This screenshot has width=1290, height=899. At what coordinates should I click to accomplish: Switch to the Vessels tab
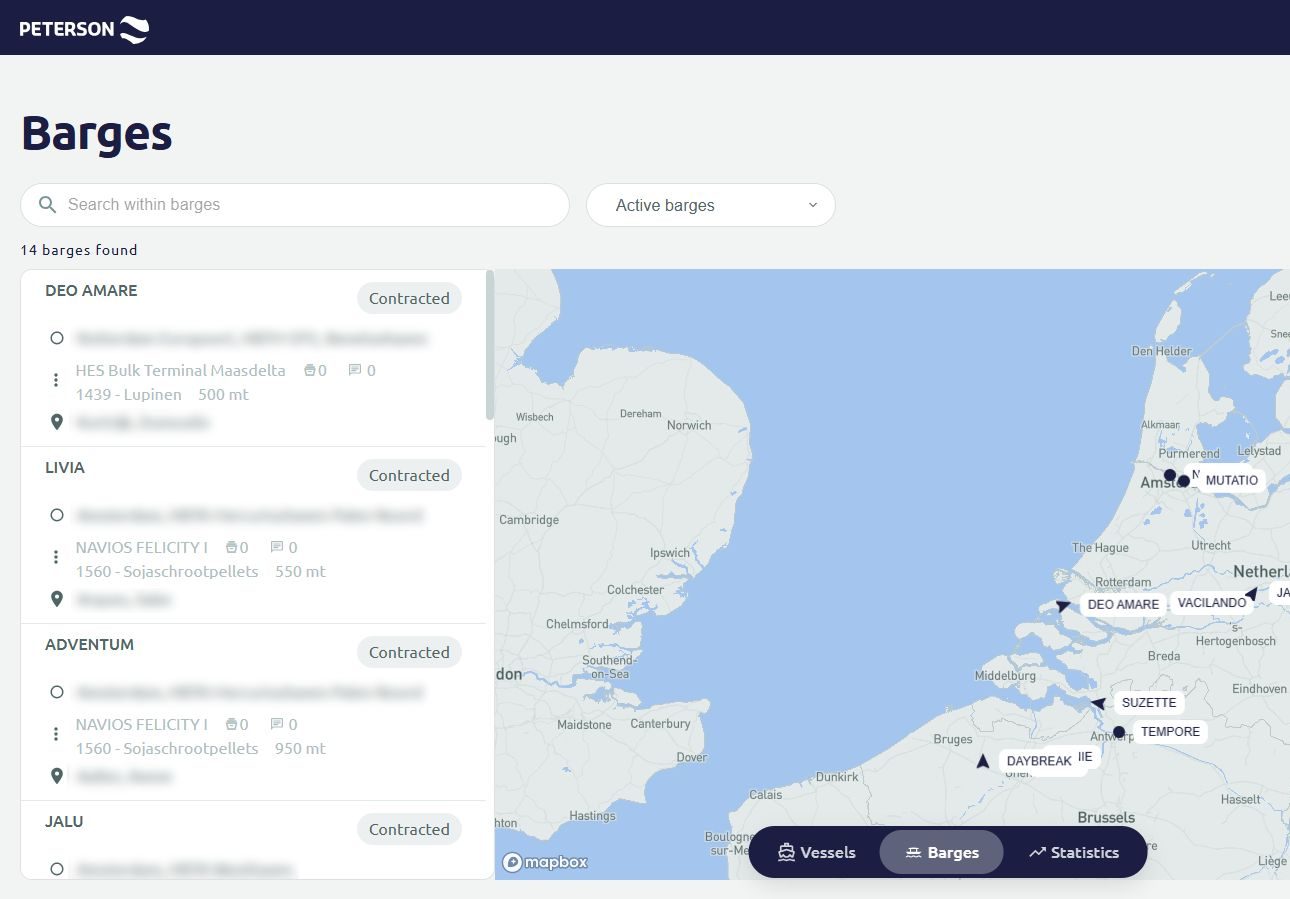[816, 853]
